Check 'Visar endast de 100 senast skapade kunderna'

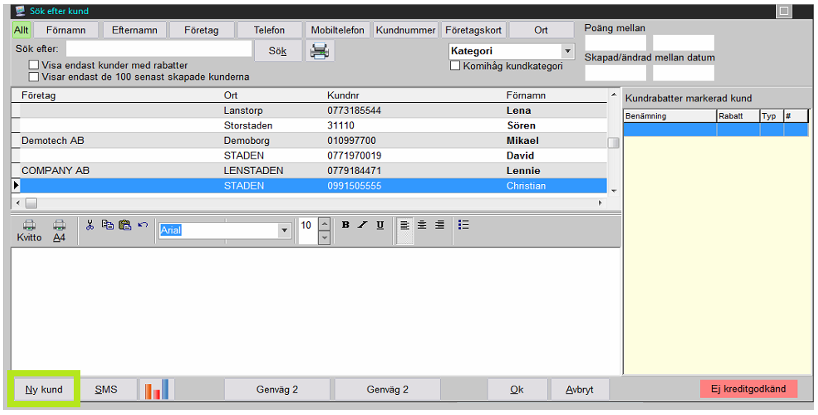[x=34, y=76]
